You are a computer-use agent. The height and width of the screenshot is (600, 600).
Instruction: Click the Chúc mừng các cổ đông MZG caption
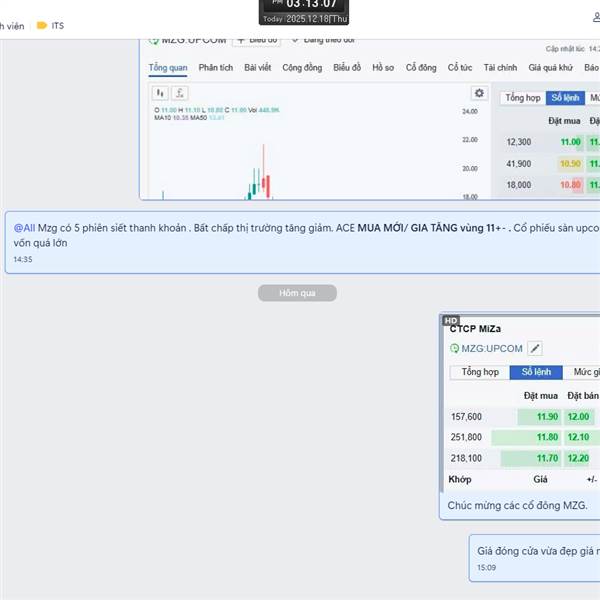click(517, 505)
